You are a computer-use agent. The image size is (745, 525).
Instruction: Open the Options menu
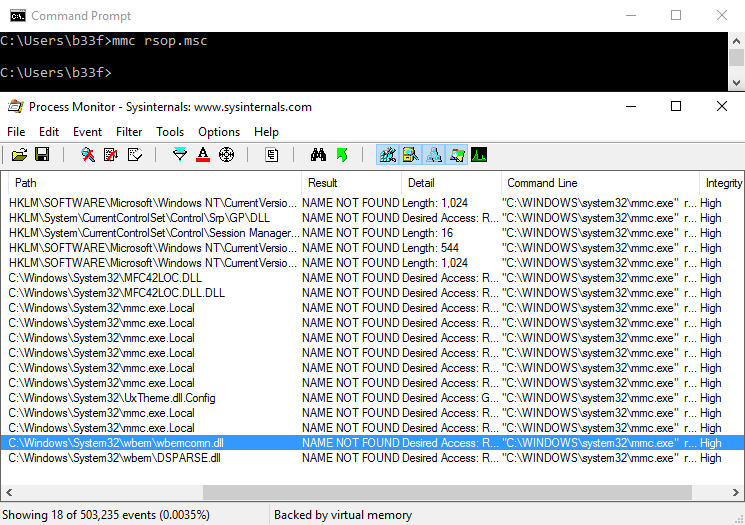[x=219, y=132]
